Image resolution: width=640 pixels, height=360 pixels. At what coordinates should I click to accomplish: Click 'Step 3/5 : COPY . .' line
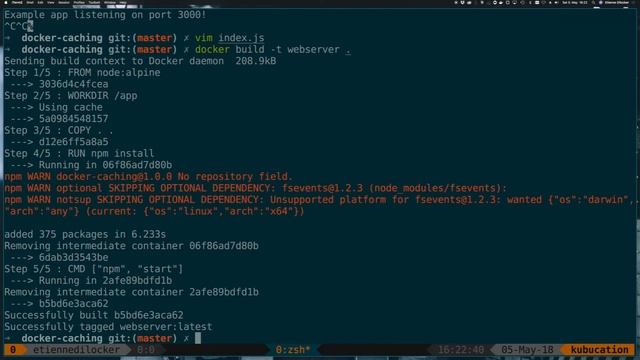[x=59, y=130]
